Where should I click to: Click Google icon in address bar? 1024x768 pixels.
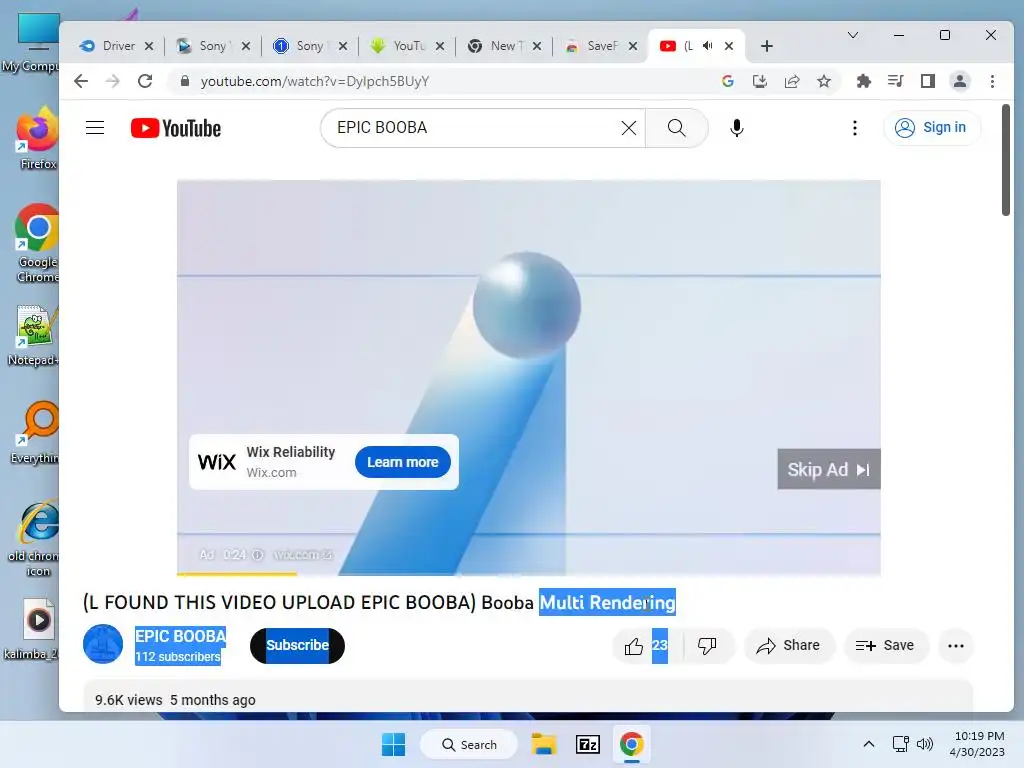(728, 81)
